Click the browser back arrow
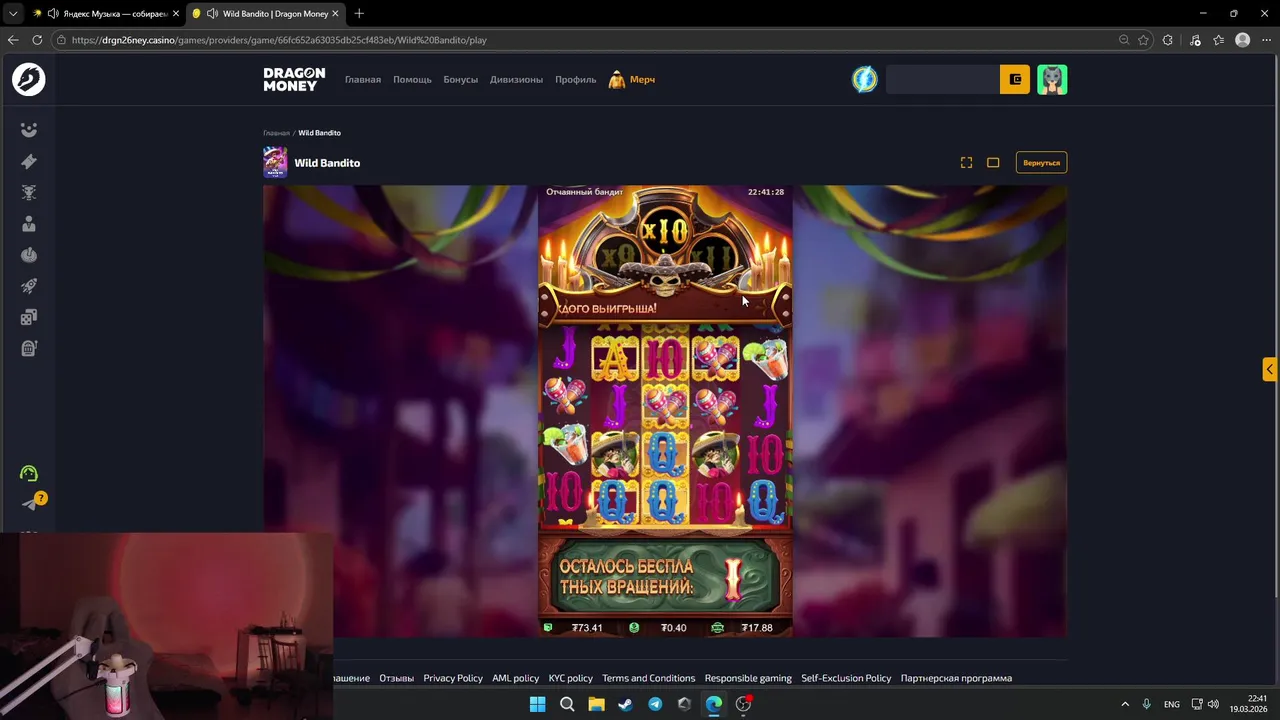Viewport: 1280px width, 720px height. point(13,40)
